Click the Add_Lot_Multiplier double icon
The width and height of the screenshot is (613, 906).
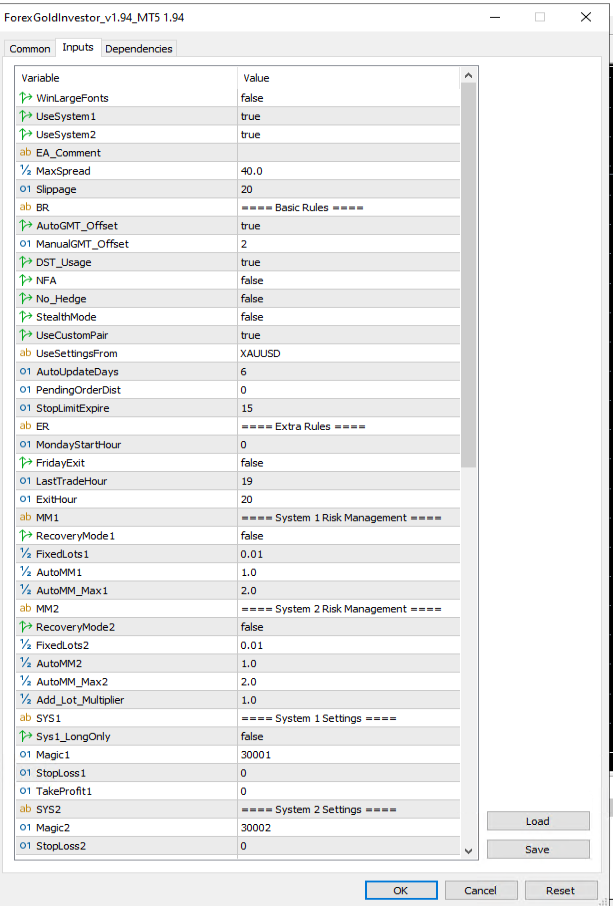[x=25, y=700]
